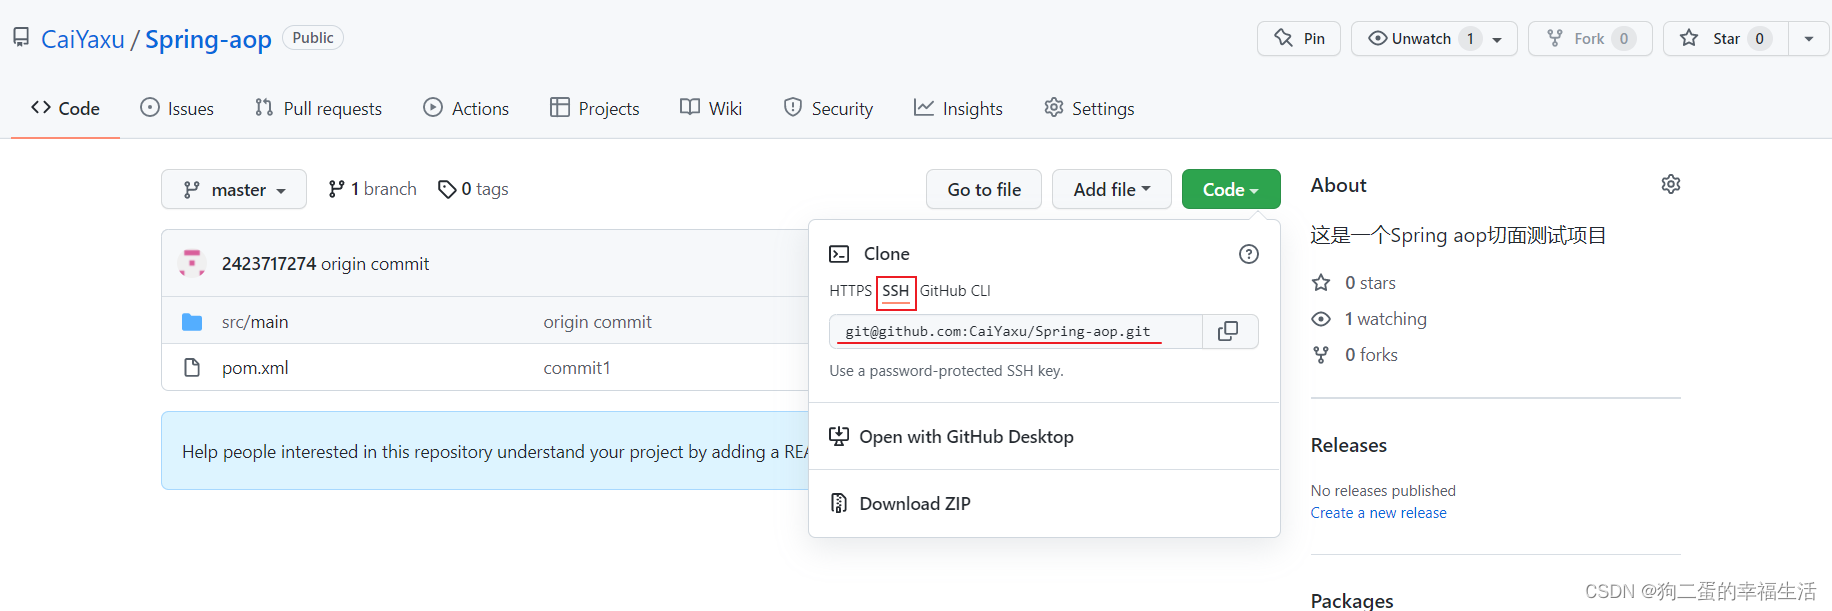Click Create a new release

point(1378,513)
